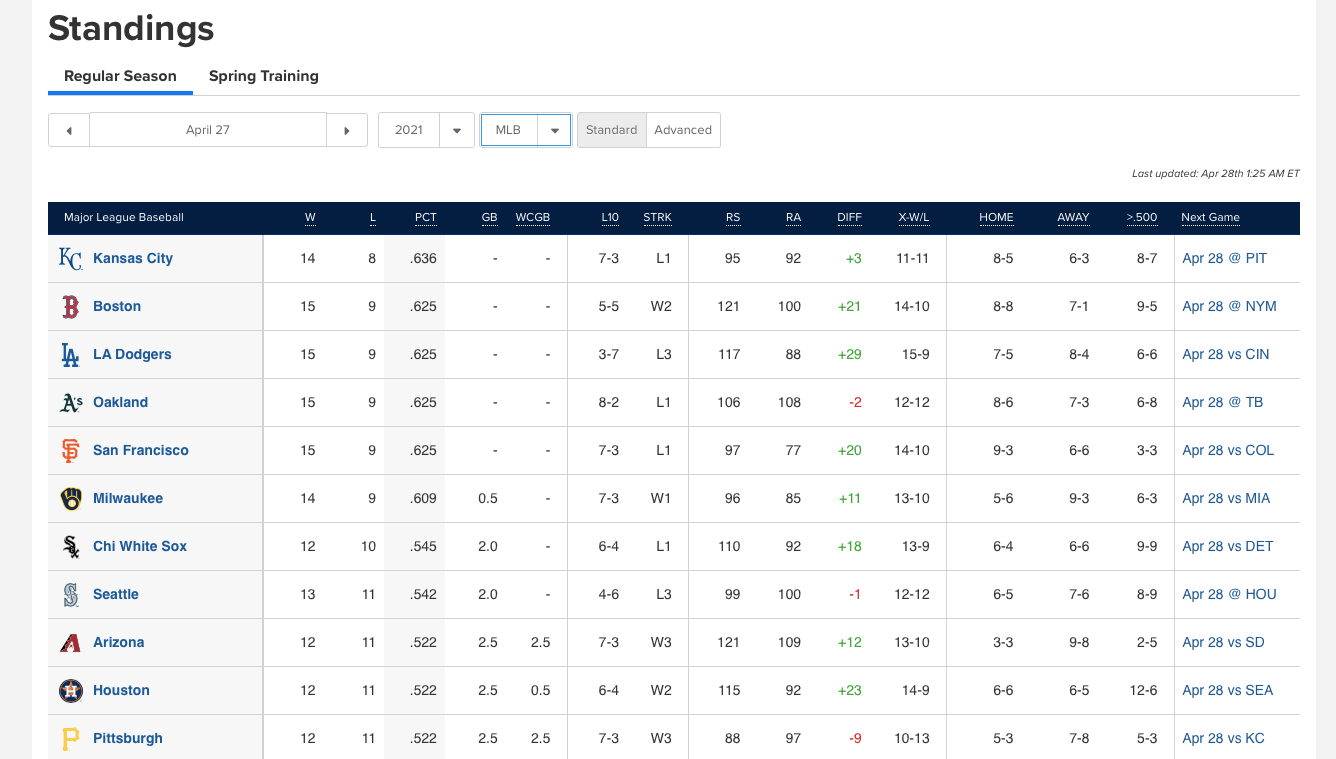Open the Apr 28 vs KC game link
The image size is (1336, 759).
pos(1224,738)
